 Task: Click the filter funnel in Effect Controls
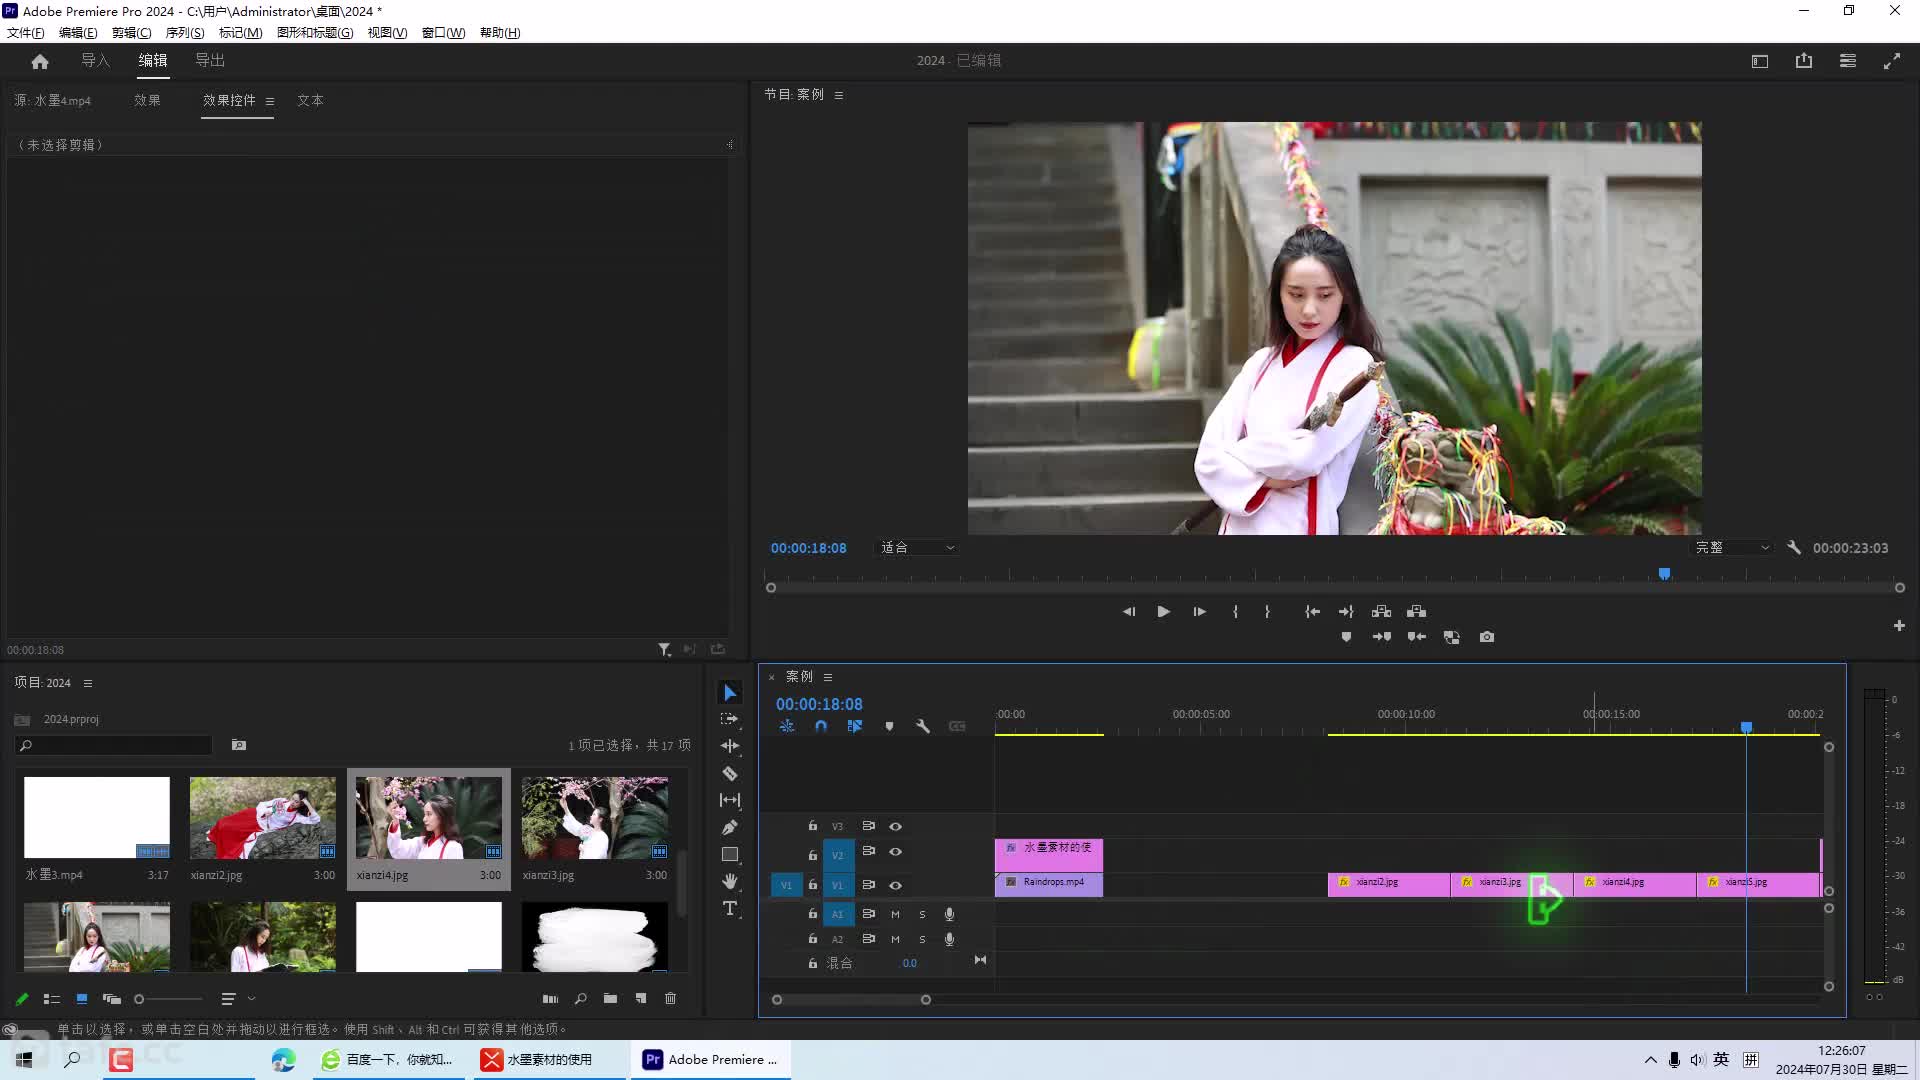664,650
